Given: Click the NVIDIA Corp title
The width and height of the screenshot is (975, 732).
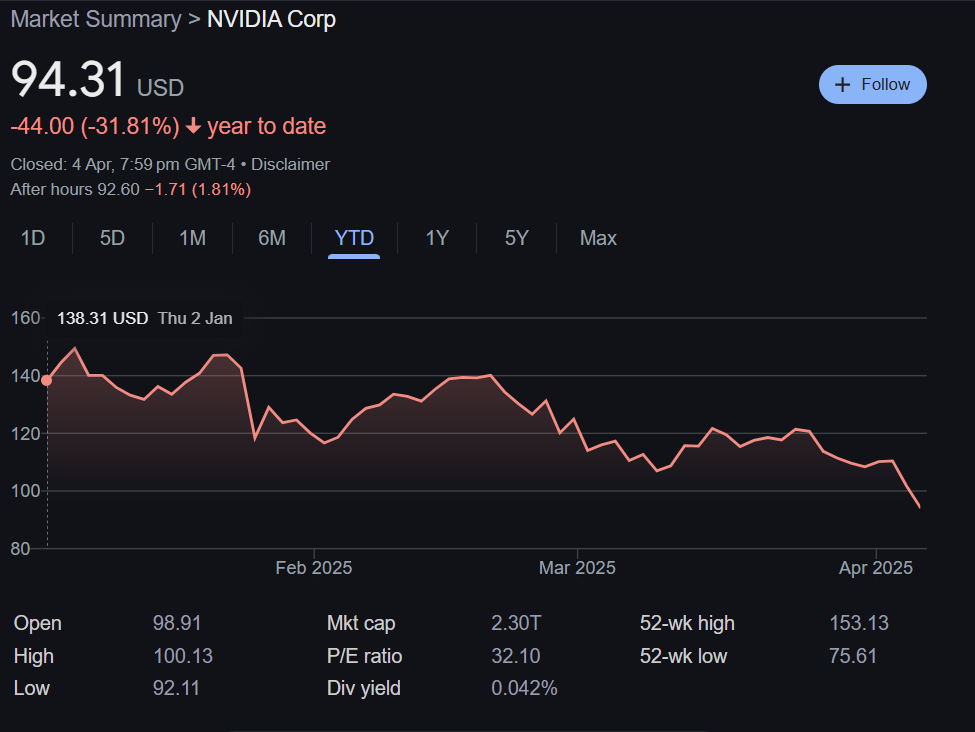Looking at the screenshot, I should [x=272, y=19].
